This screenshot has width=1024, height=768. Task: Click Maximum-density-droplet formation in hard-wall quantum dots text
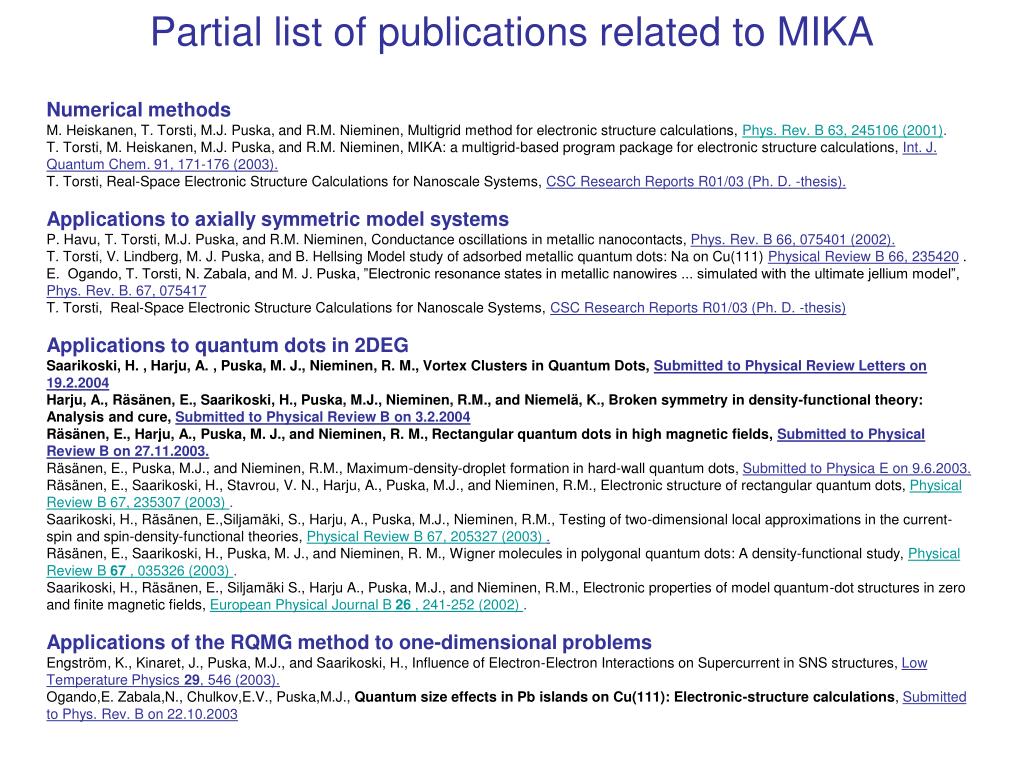[x=542, y=468]
